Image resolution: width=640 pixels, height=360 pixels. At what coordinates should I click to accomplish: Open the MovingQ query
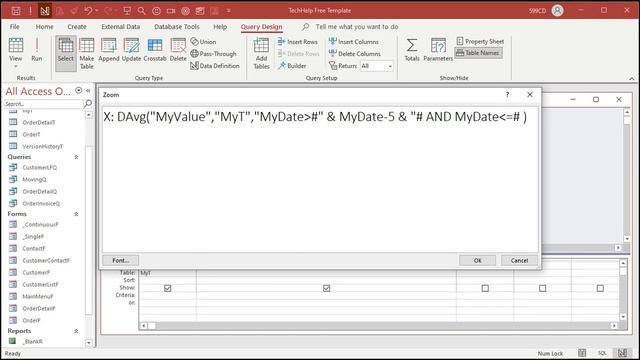(34, 180)
